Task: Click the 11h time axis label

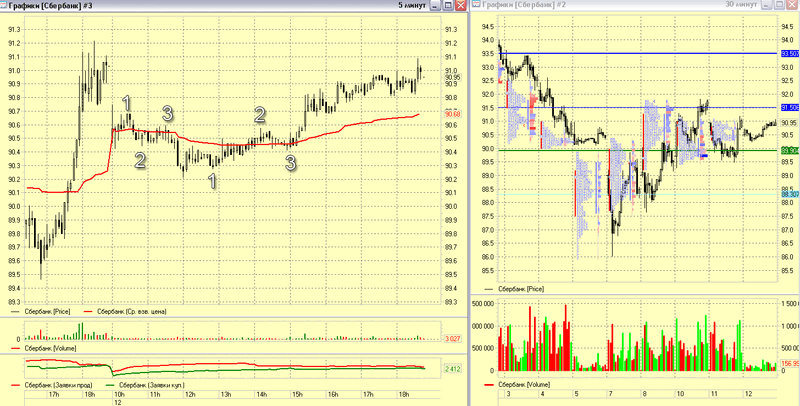Action: [x=155, y=395]
